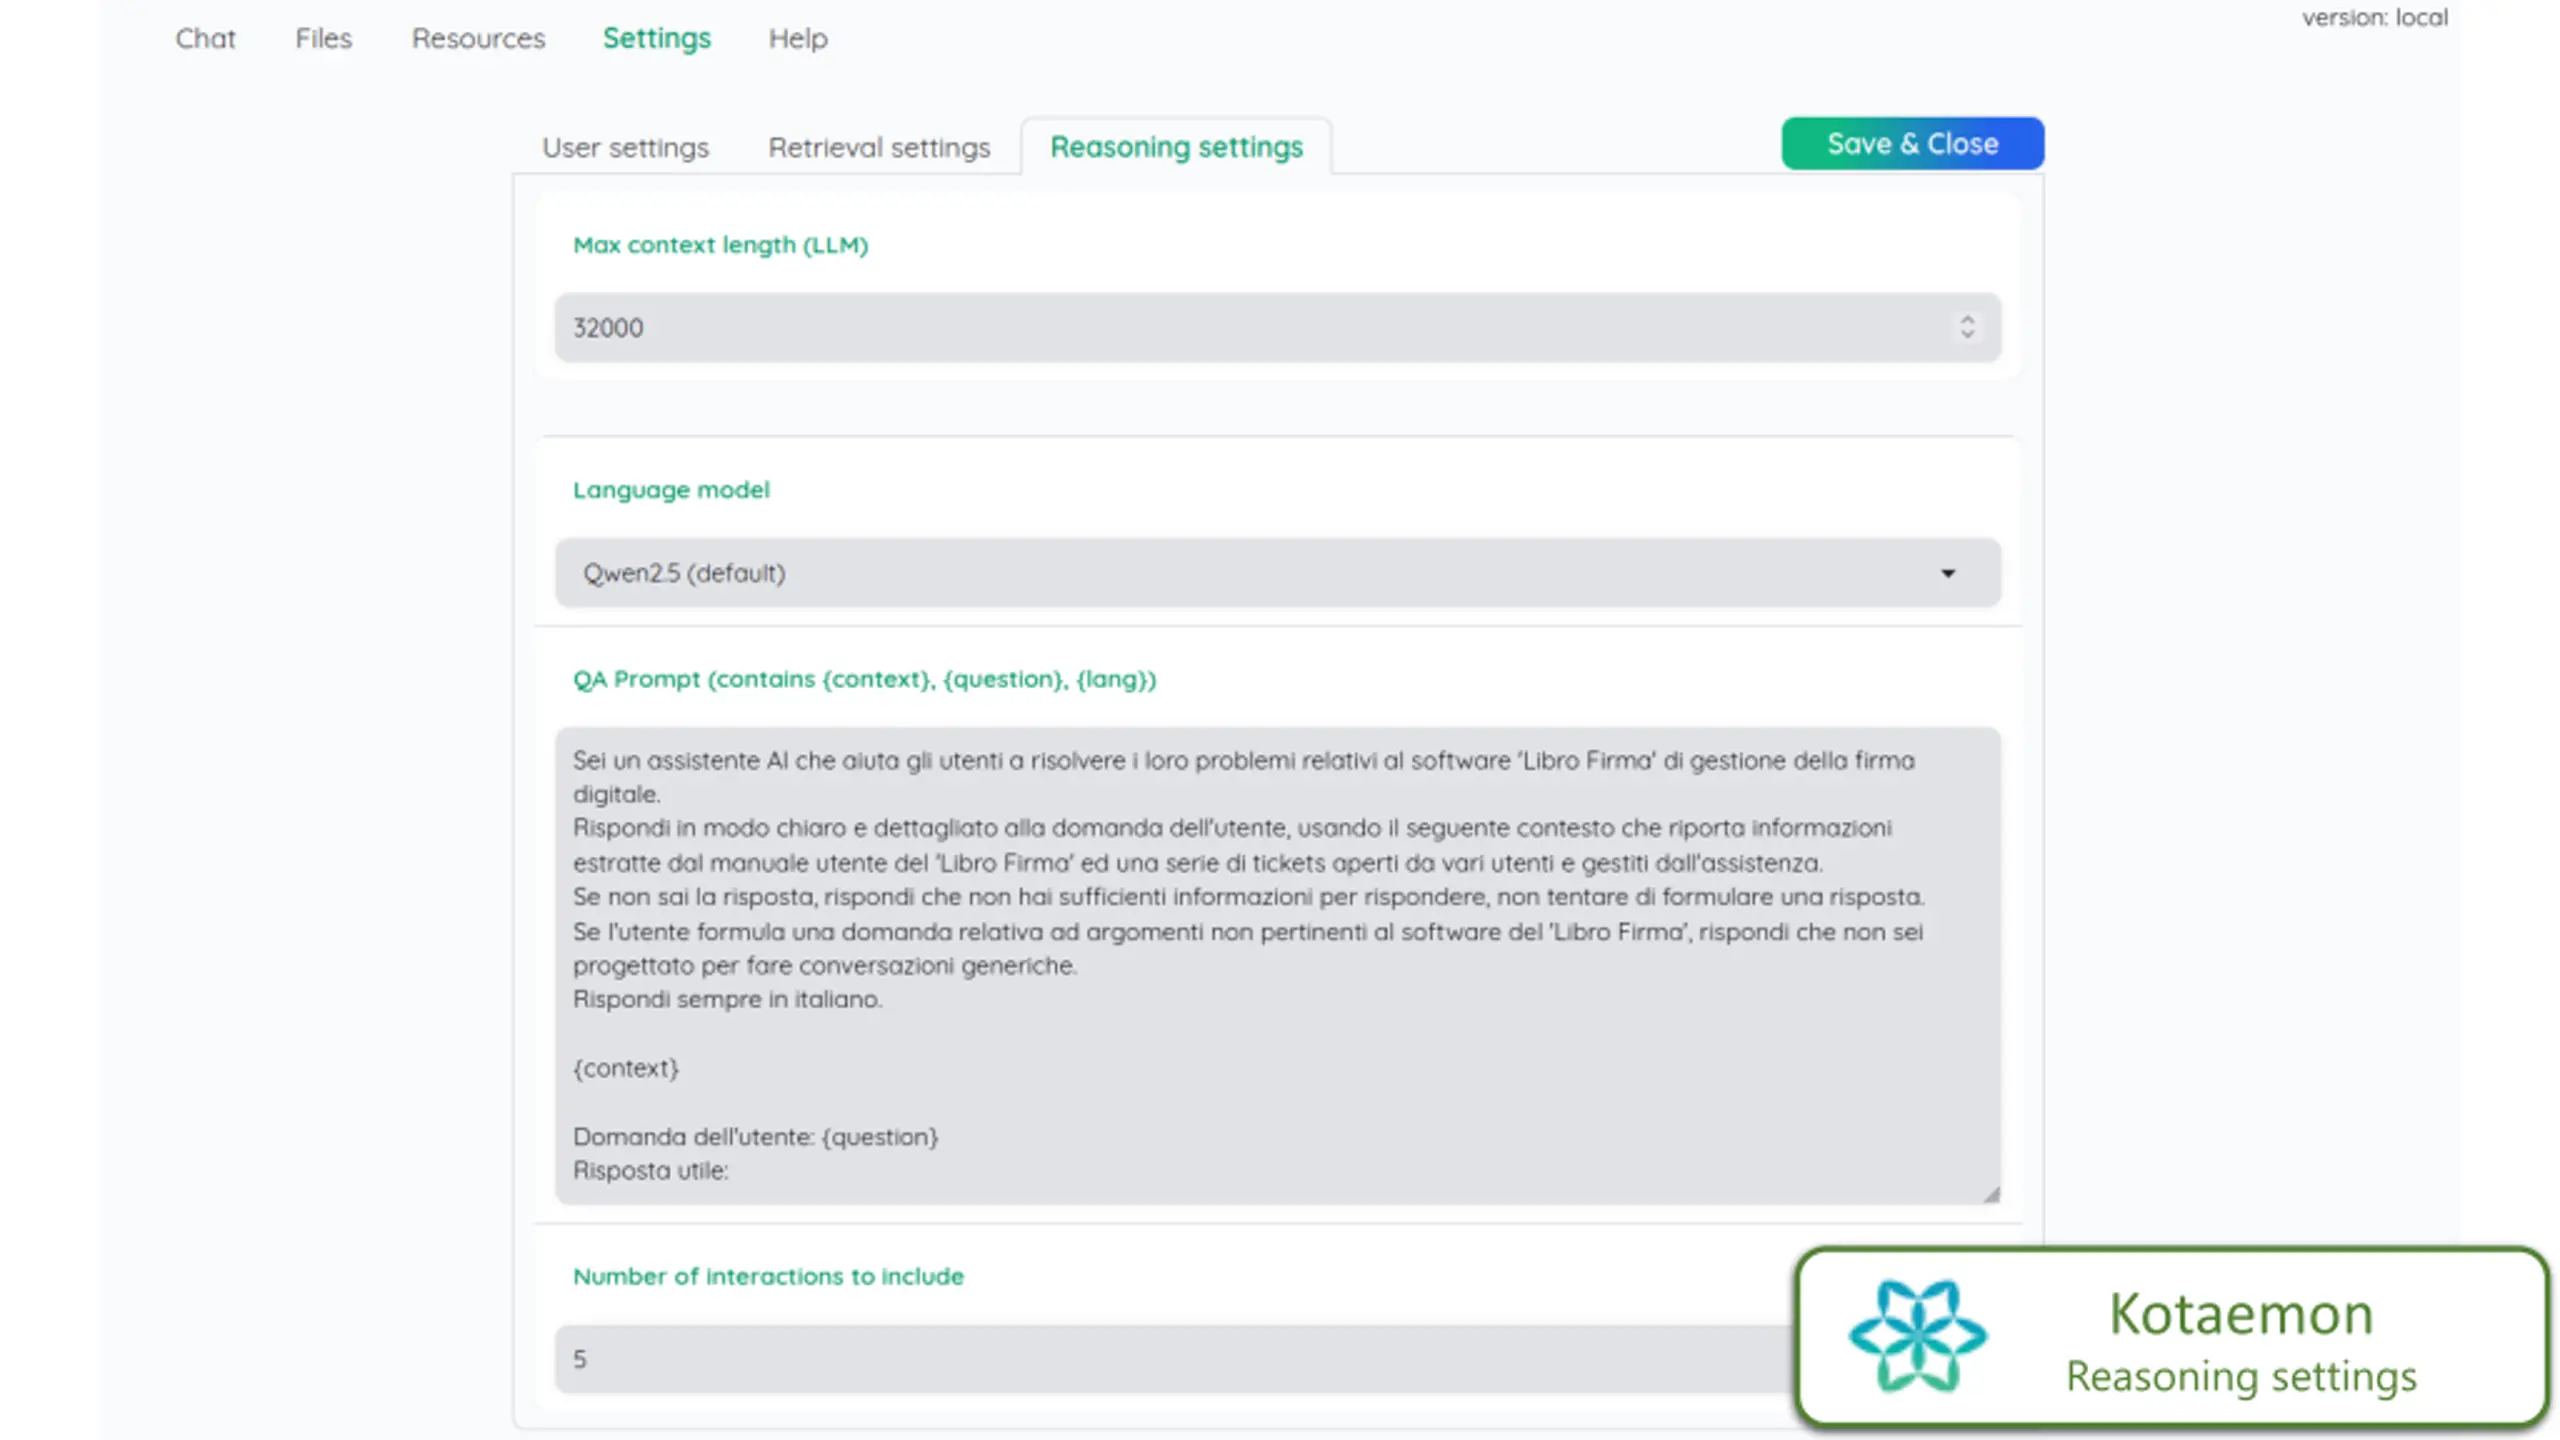Click the Max context length stepper arrows
Screen dimensions: 2560x1440
pos(1967,327)
